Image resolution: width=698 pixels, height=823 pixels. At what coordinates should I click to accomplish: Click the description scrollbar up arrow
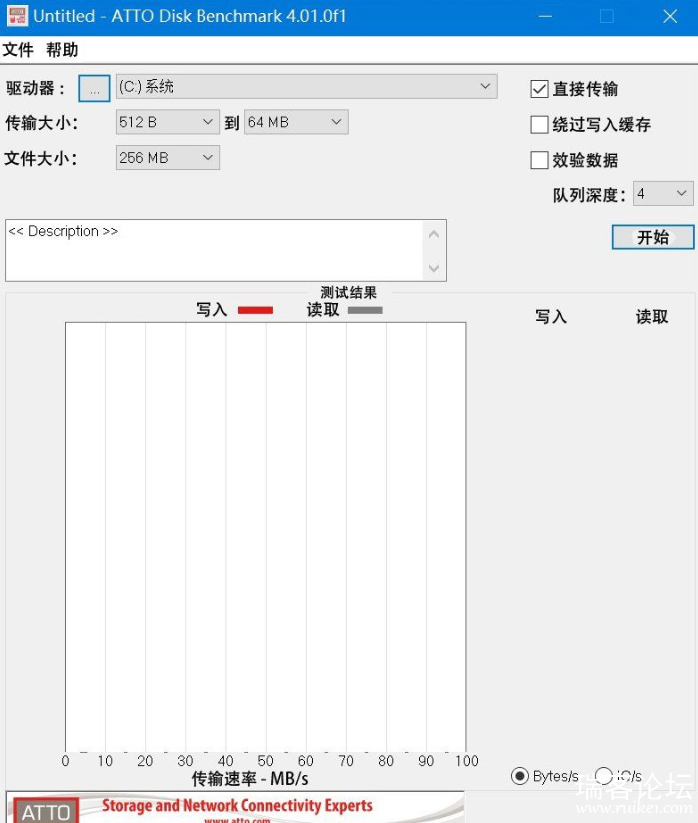point(434,234)
